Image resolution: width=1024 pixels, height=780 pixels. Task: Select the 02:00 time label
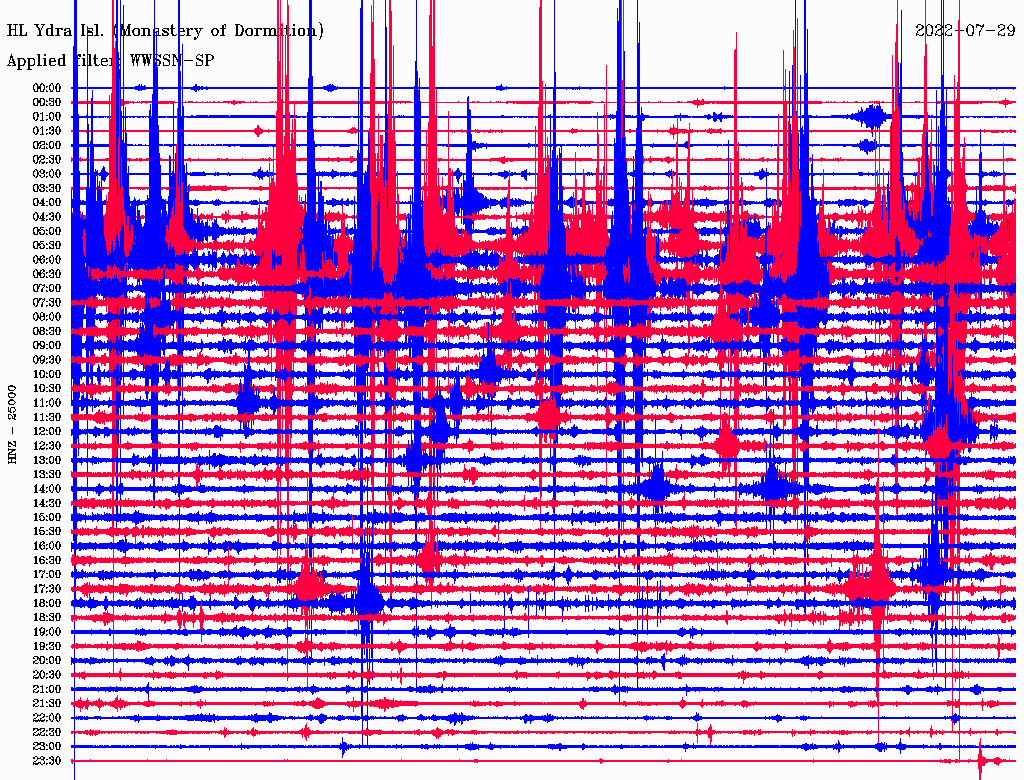pyautogui.click(x=46, y=146)
